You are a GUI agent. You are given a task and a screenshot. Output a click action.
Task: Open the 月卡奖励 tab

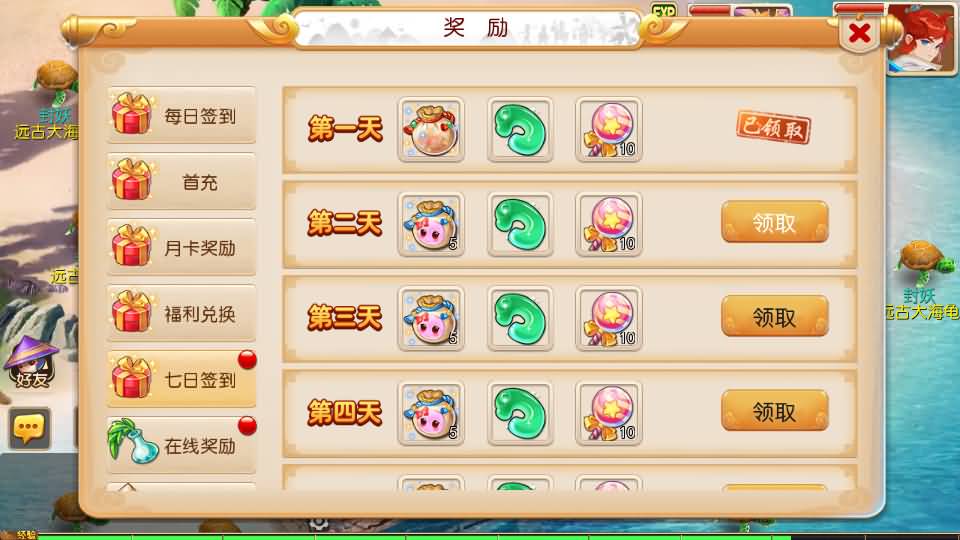(181, 247)
